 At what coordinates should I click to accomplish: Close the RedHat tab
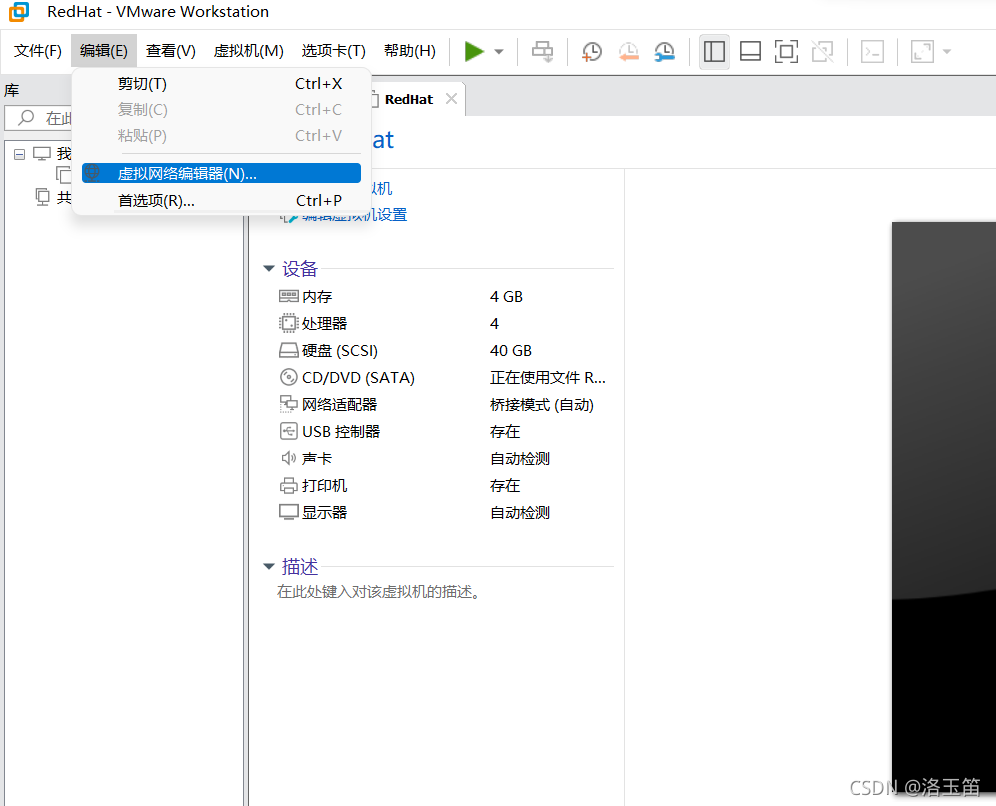pyautogui.click(x=451, y=99)
